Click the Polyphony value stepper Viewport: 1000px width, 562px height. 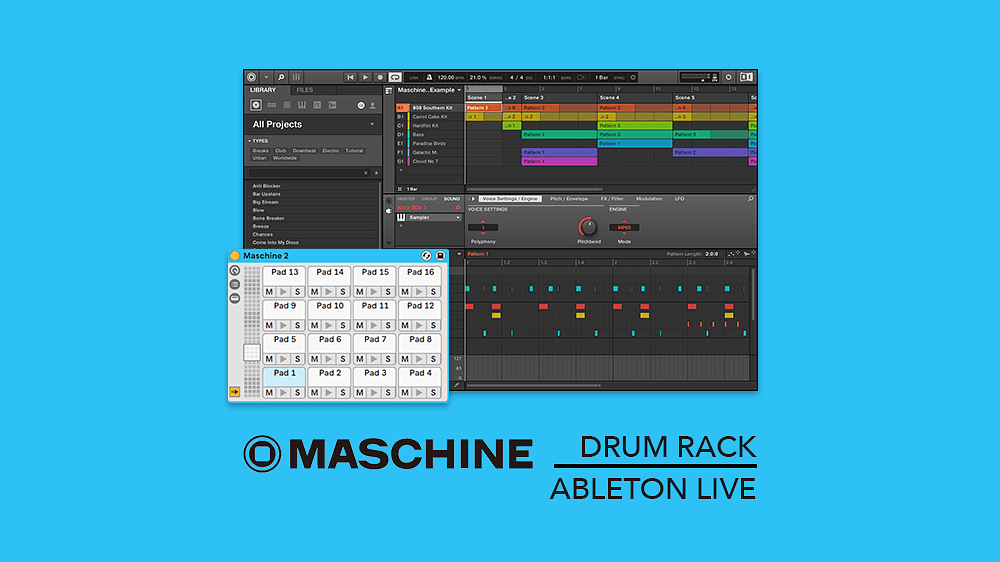pyautogui.click(x=483, y=227)
